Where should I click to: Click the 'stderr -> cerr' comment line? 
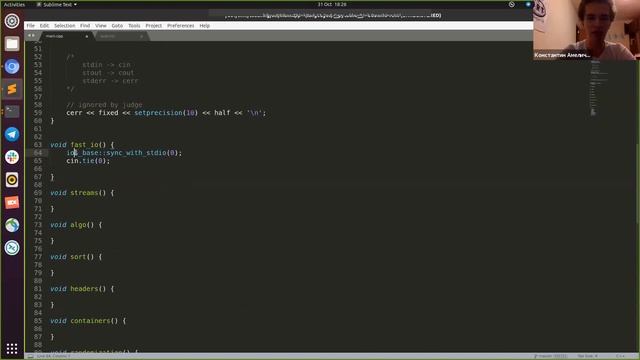coord(110,81)
